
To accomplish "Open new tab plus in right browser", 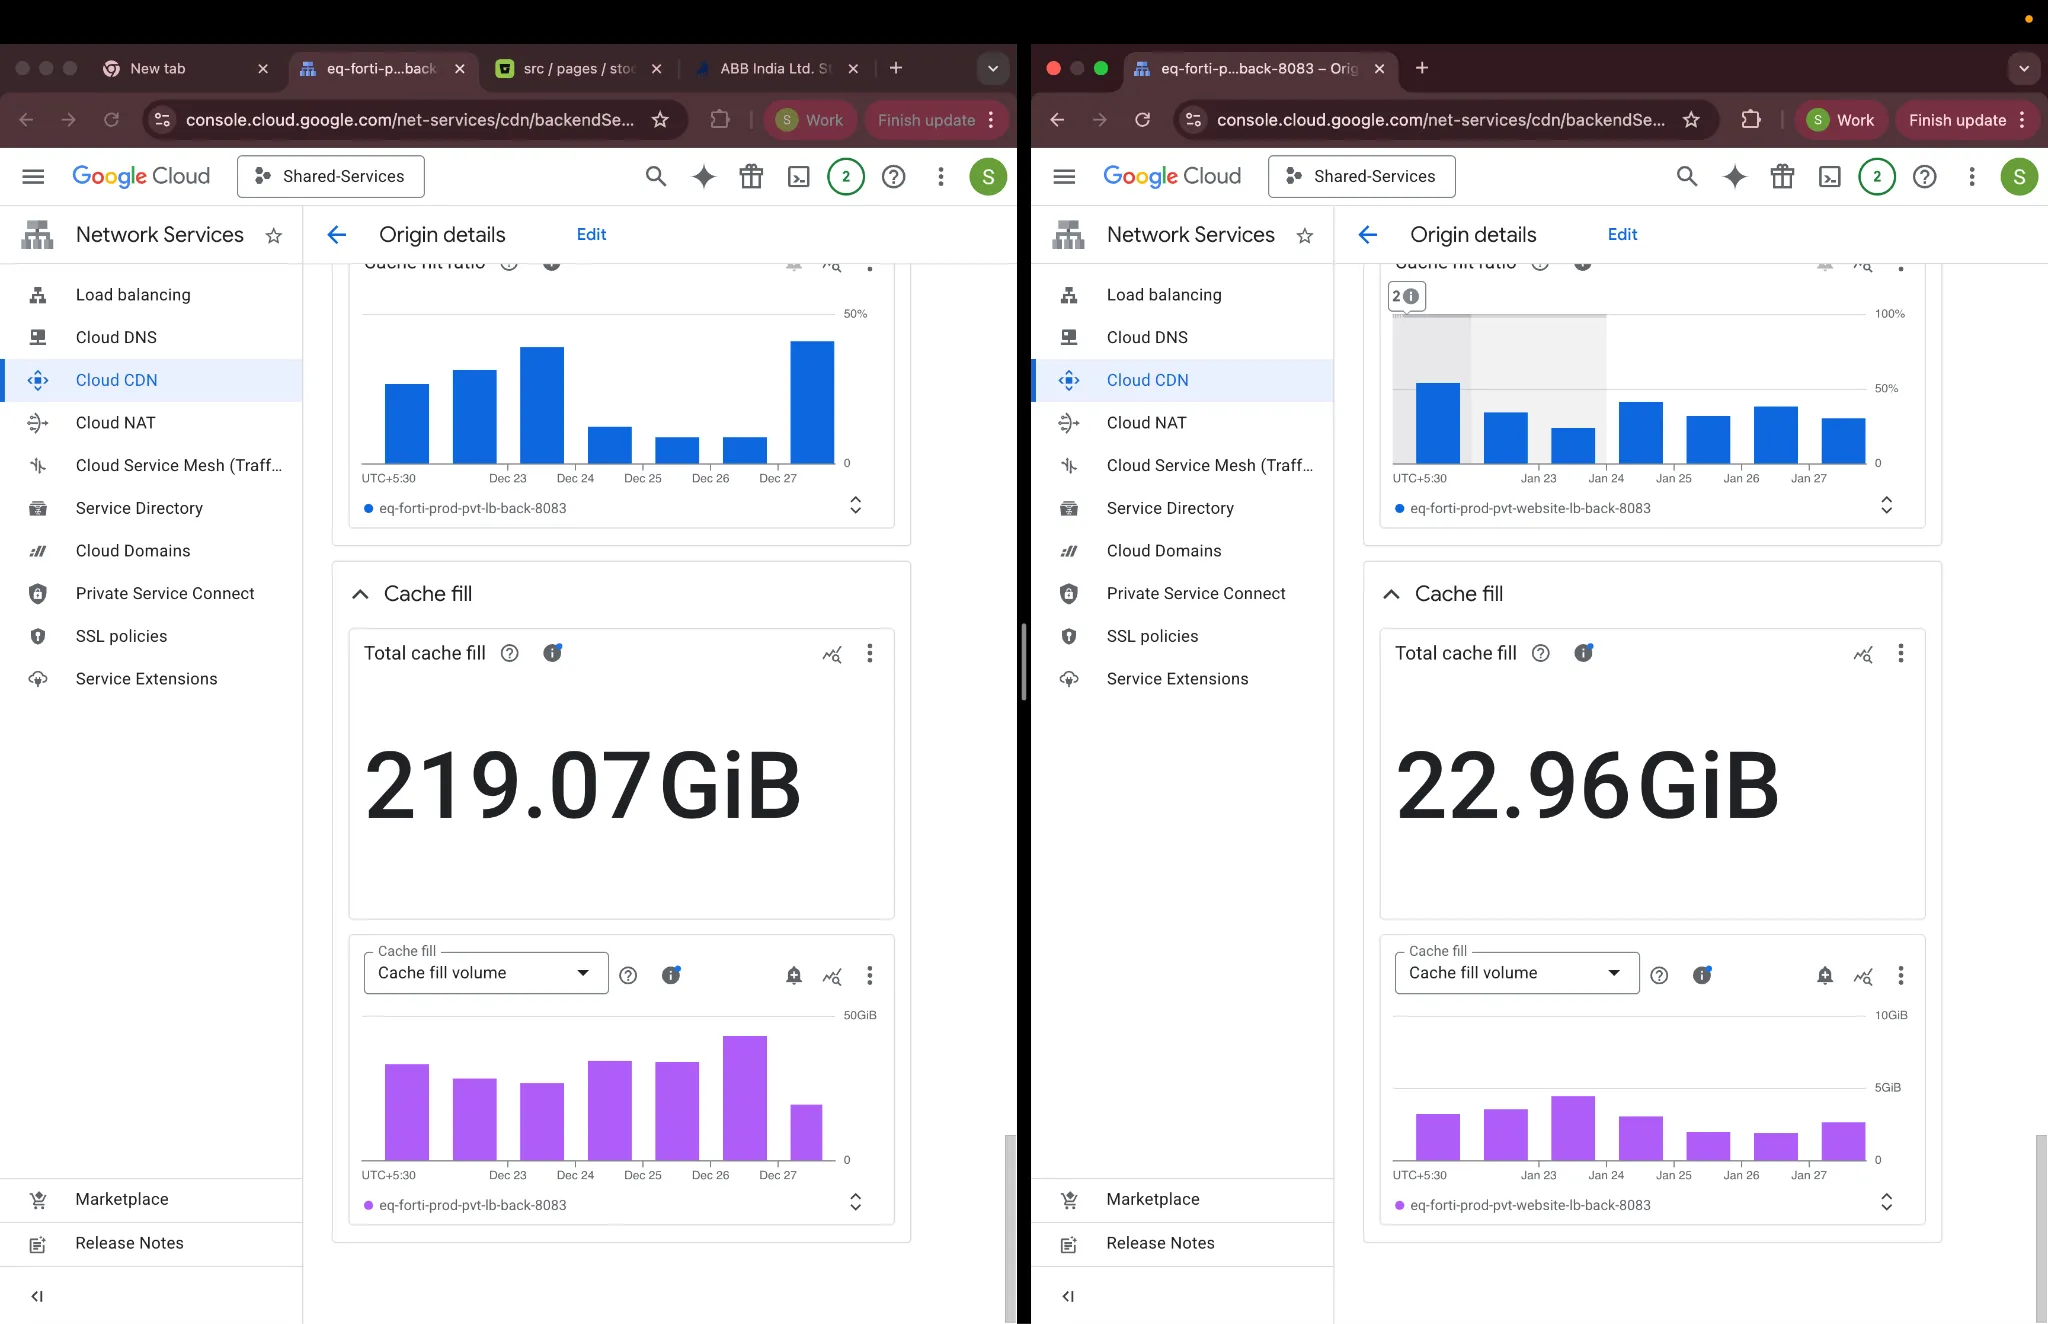I will pos(1422,68).
